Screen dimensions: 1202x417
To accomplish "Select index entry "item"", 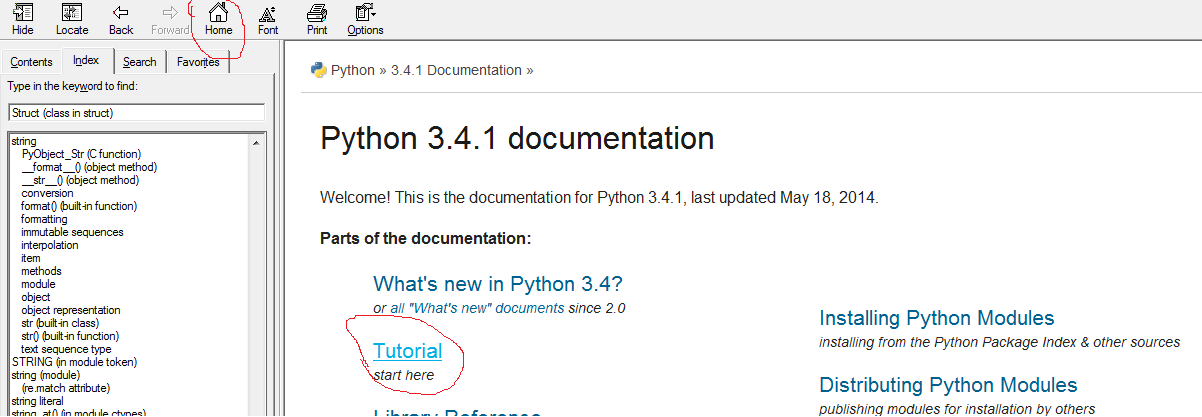I will [31, 258].
